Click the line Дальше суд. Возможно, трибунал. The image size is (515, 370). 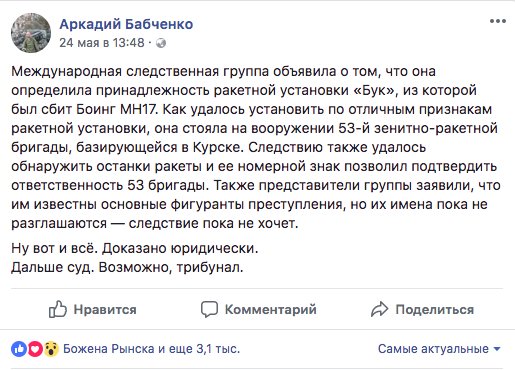[x=127, y=267]
